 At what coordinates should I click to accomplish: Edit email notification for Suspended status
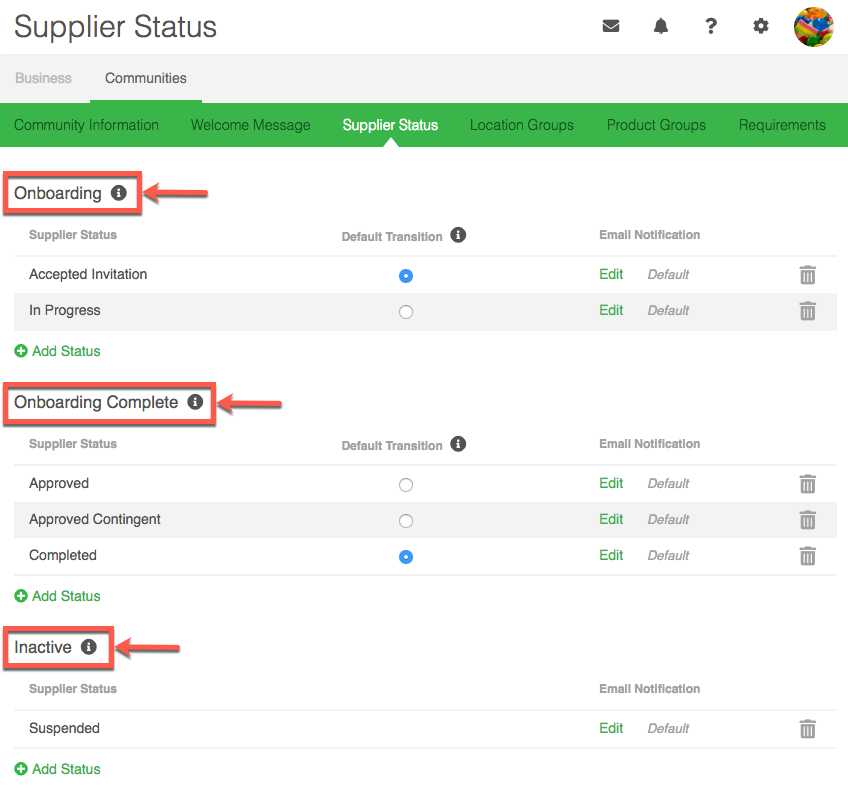(x=611, y=728)
